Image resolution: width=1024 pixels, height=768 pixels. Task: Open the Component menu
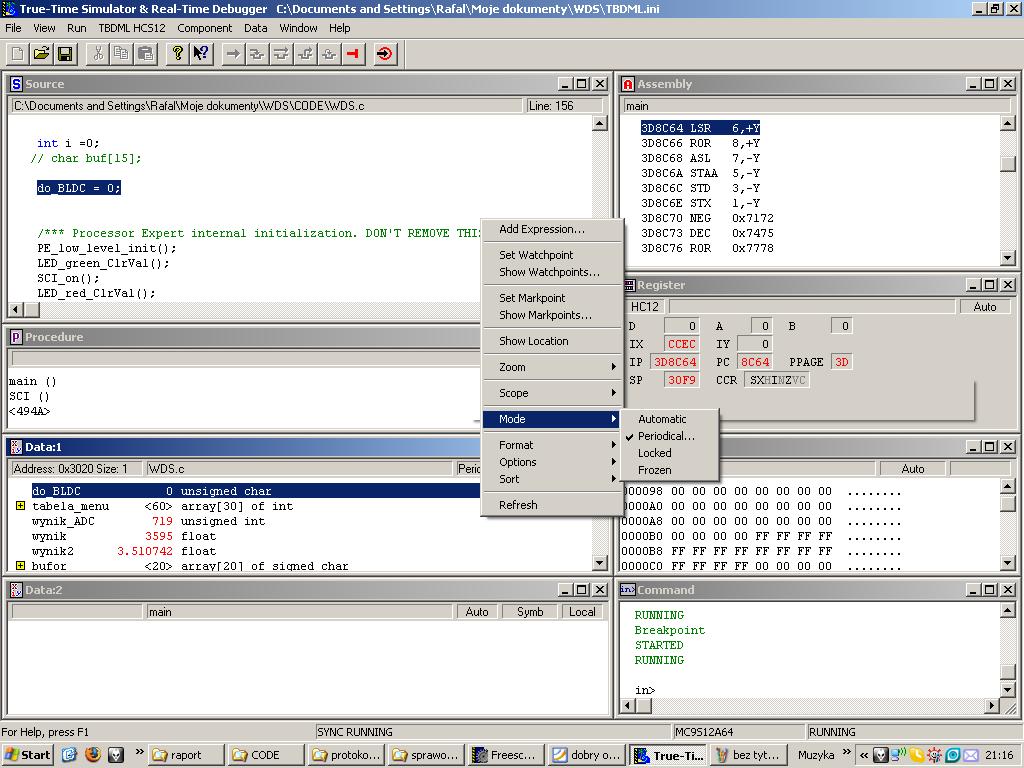pos(204,28)
